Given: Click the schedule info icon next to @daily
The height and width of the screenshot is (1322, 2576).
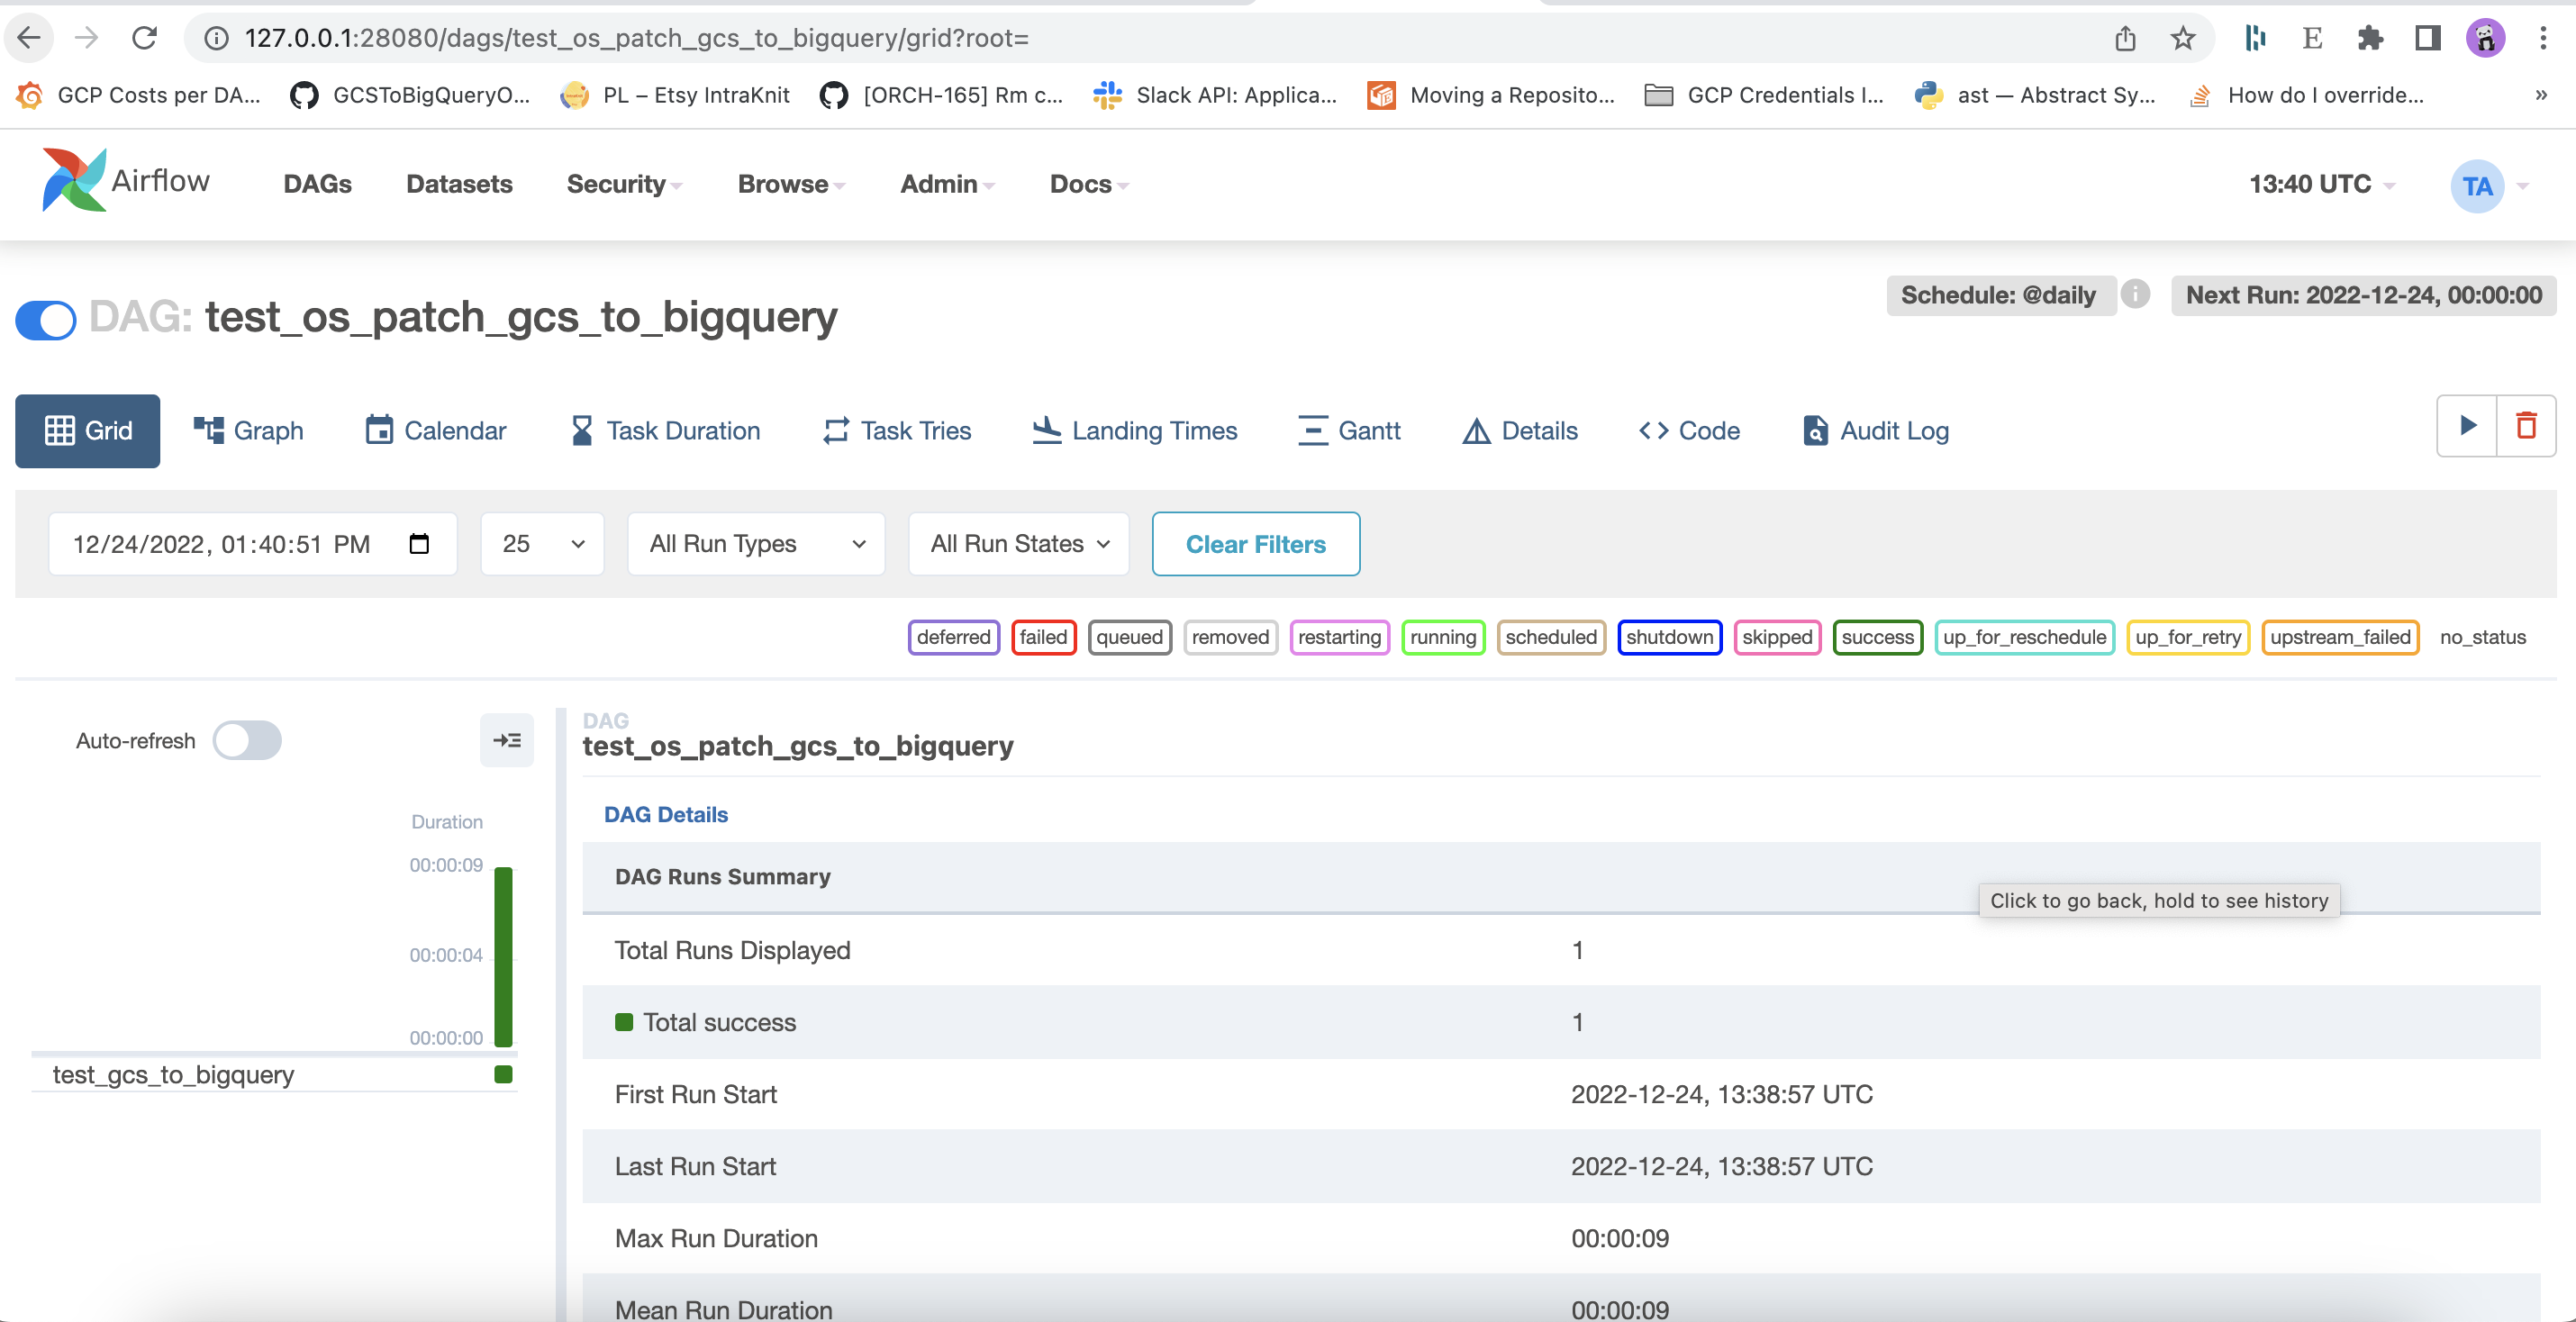Looking at the screenshot, I should pyautogui.click(x=2135, y=294).
